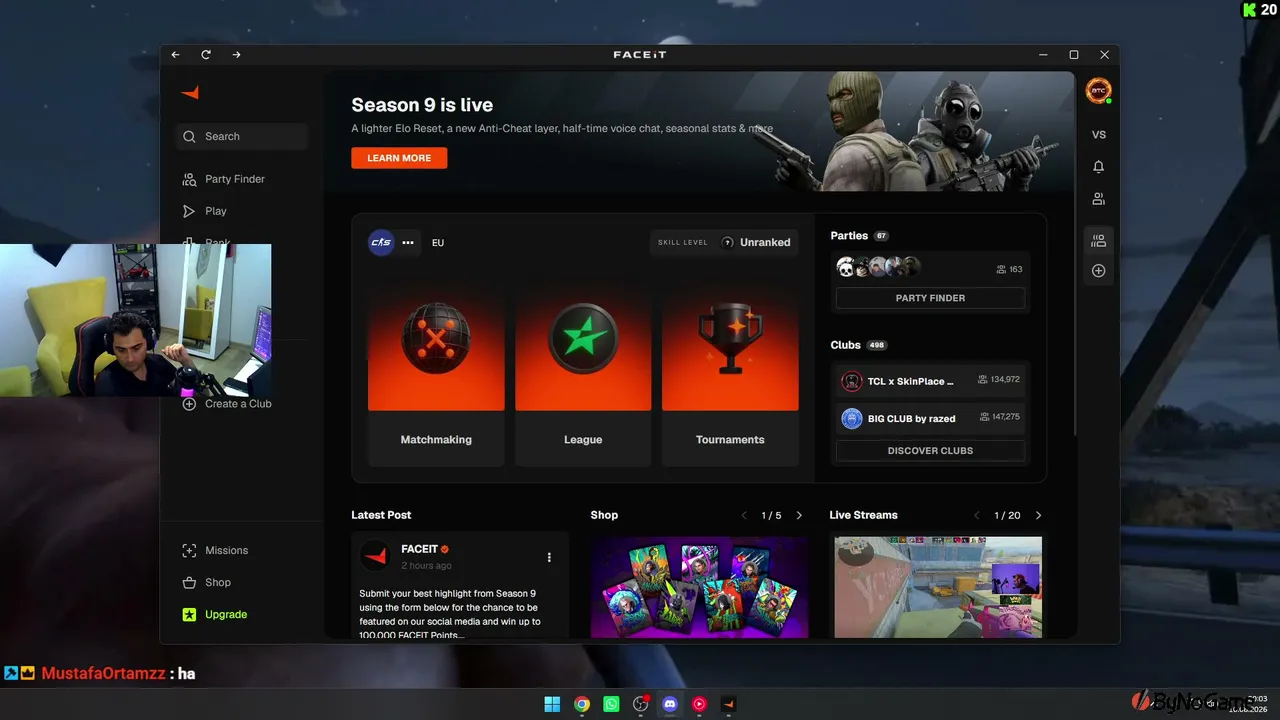This screenshot has height=720, width=1280.
Task: Click the Clubs heading
Action: pyautogui.click(x=845, y=345)
